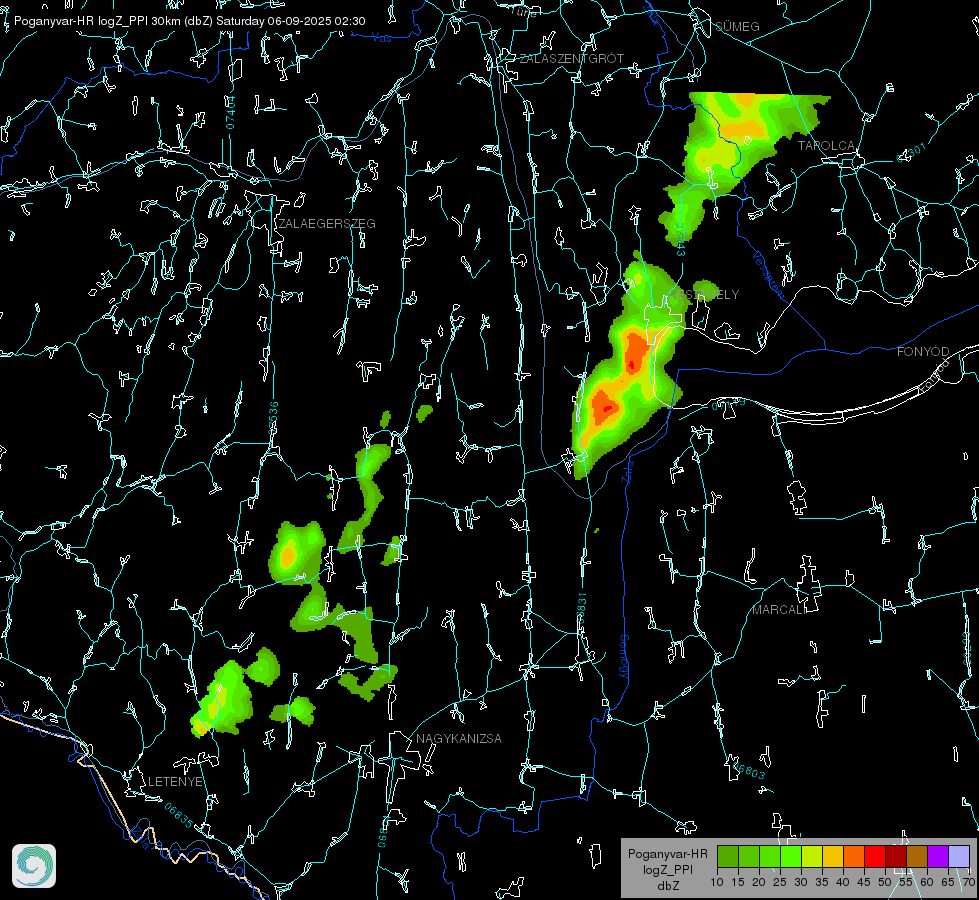Click the 30–35 dBZ yellow-green swatch
This screenshot has height=900, width=979.
pos(812,856)
